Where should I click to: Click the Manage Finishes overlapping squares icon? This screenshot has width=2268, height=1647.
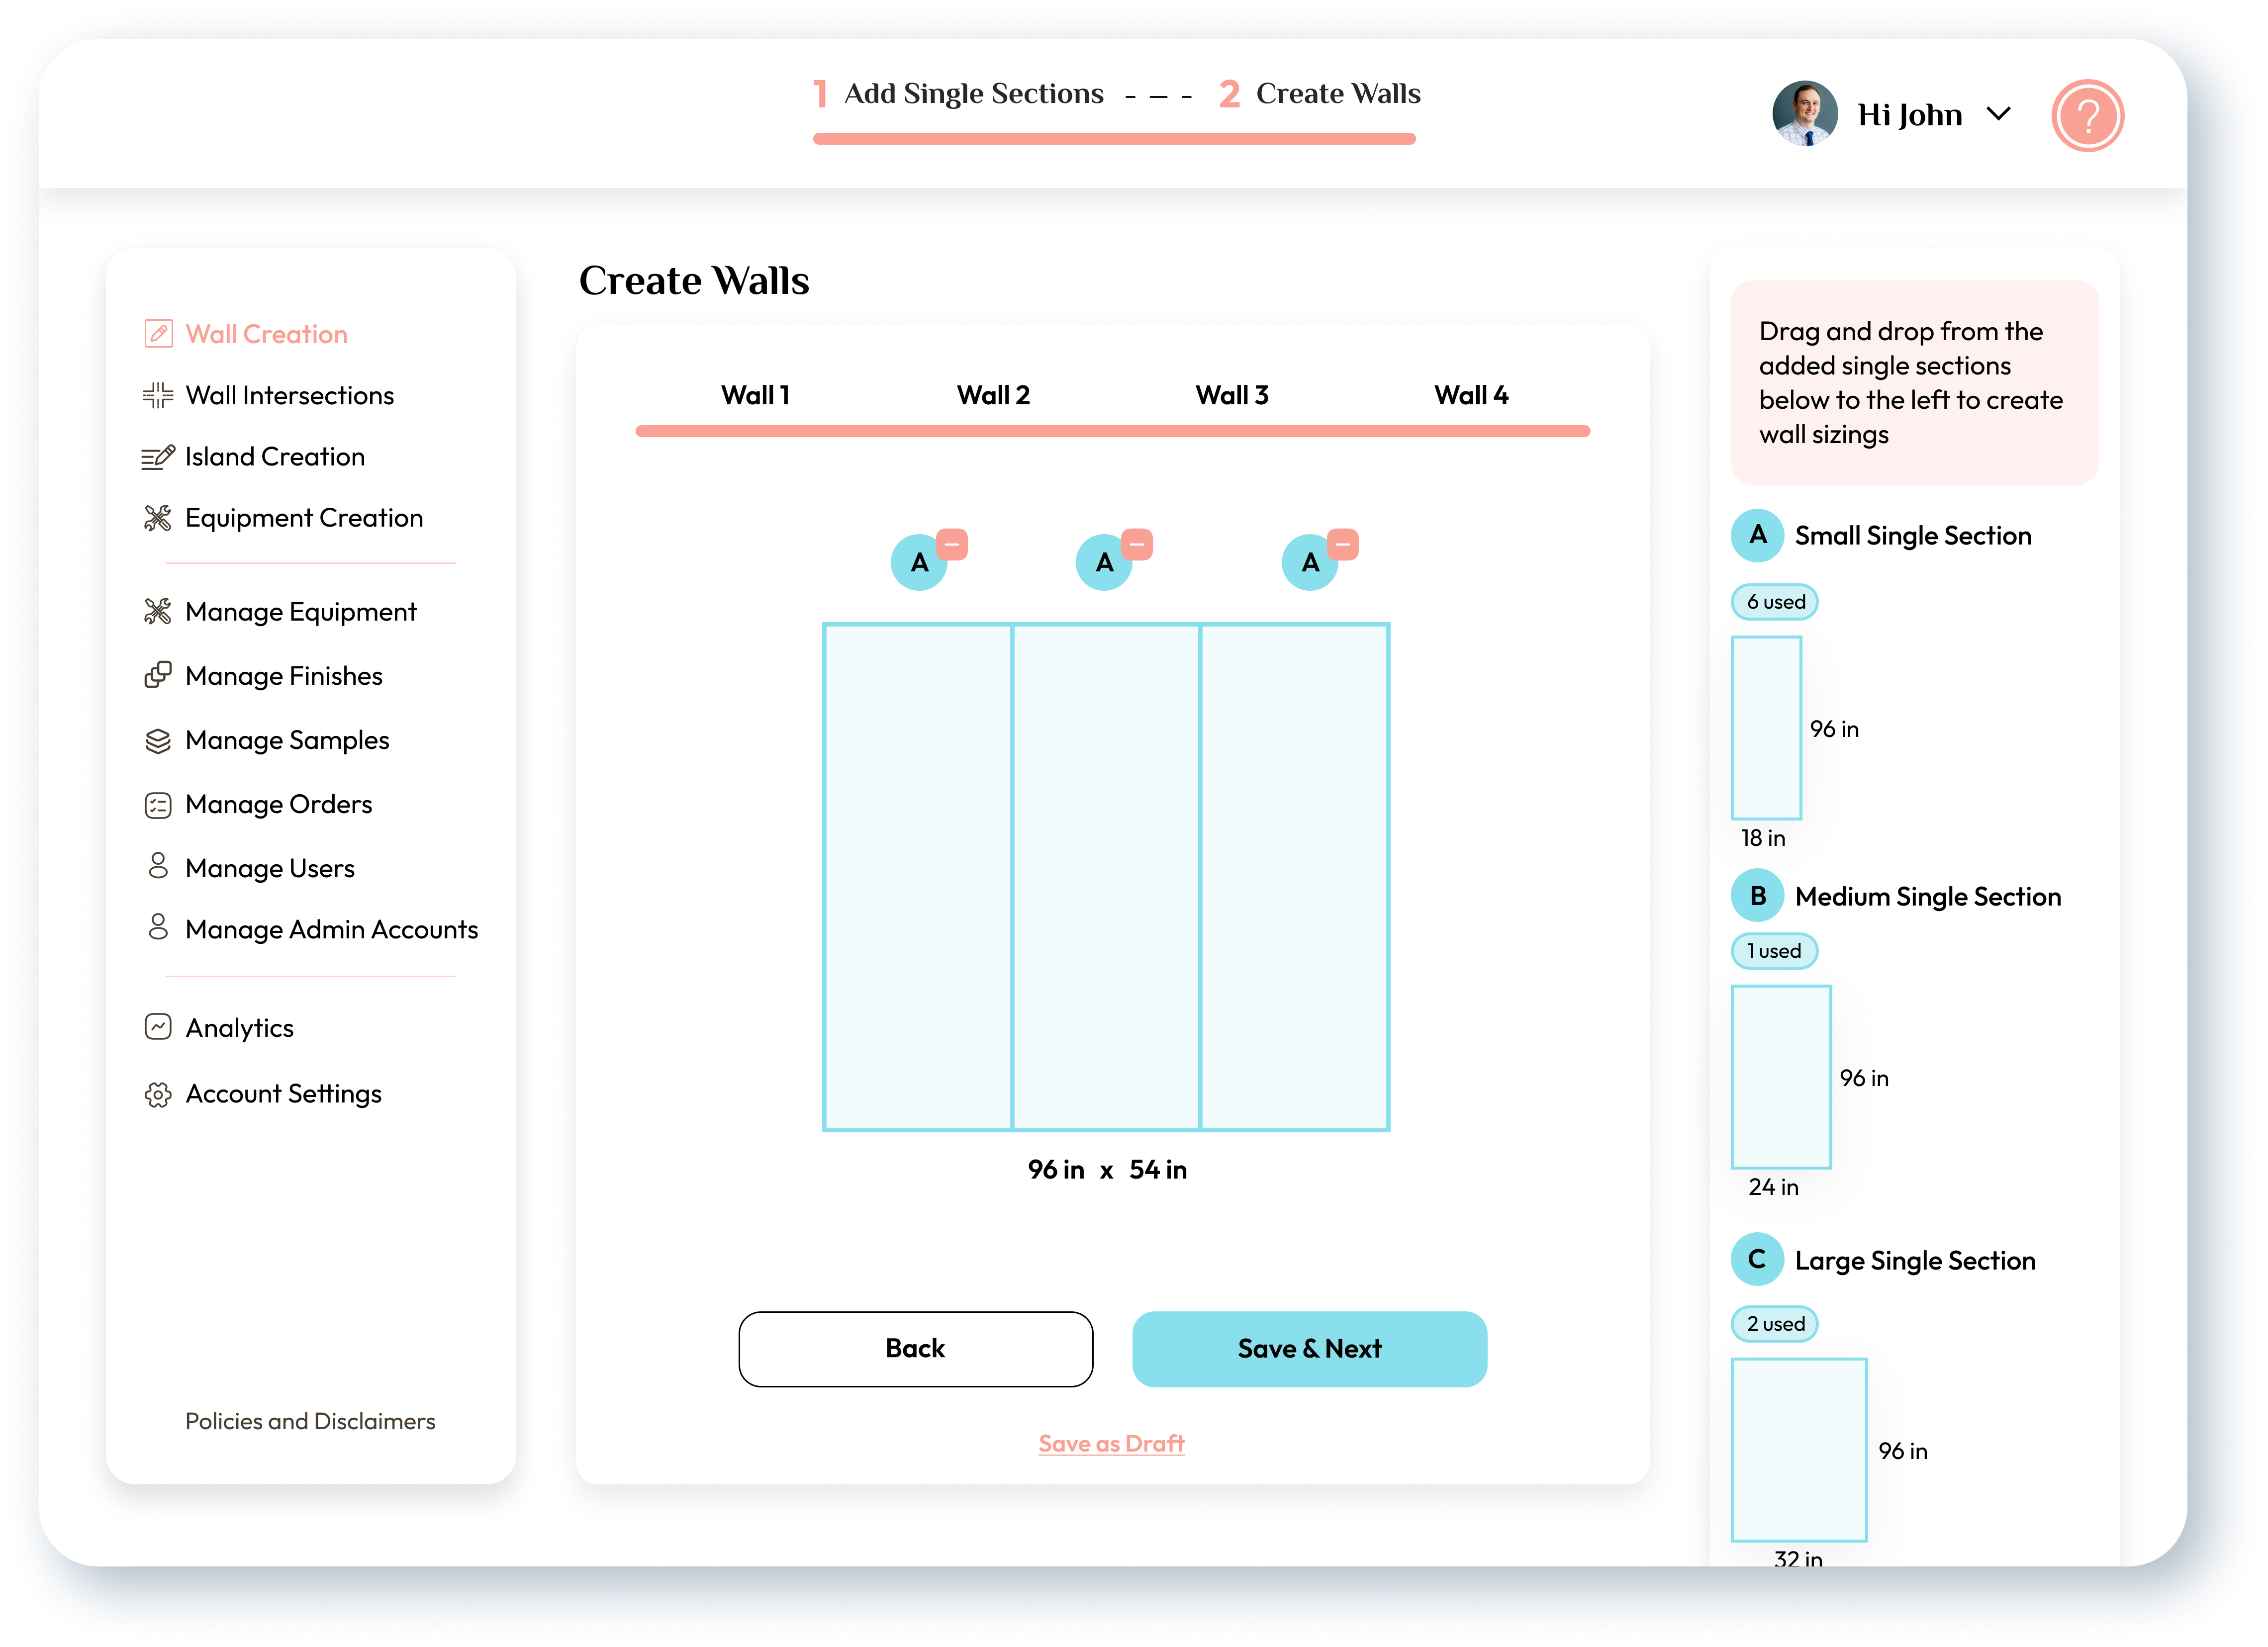tap(158, 676)
